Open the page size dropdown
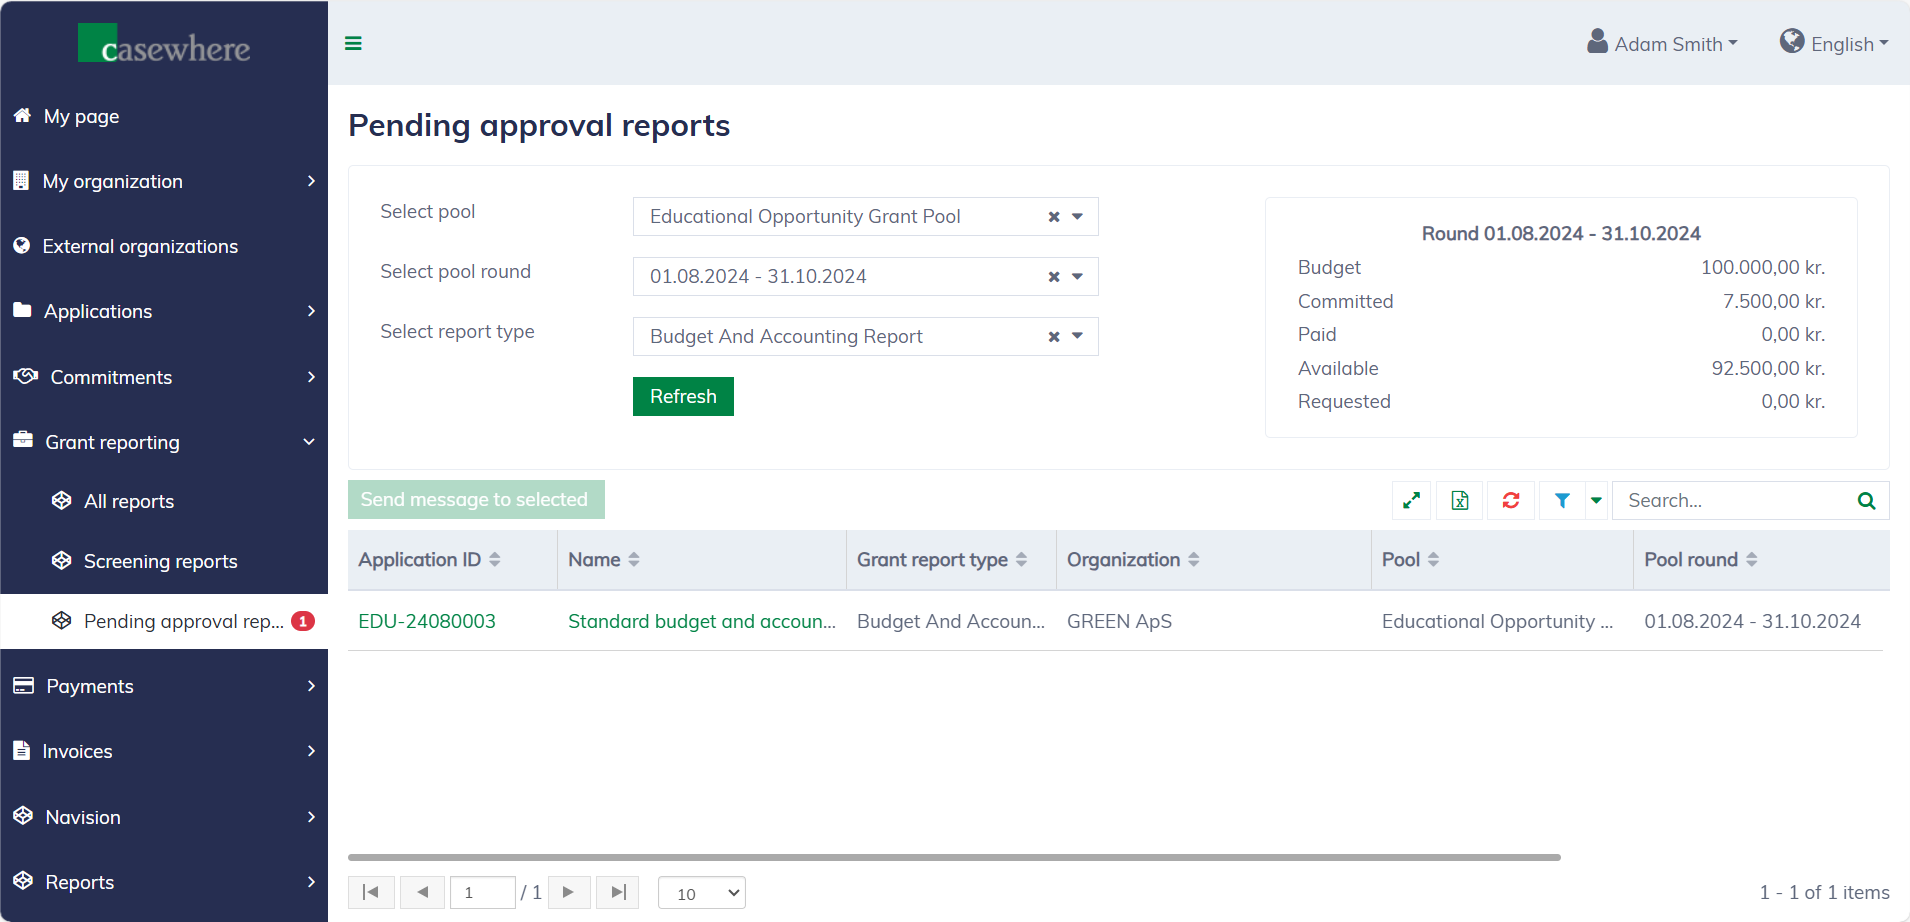 (702, 893)
